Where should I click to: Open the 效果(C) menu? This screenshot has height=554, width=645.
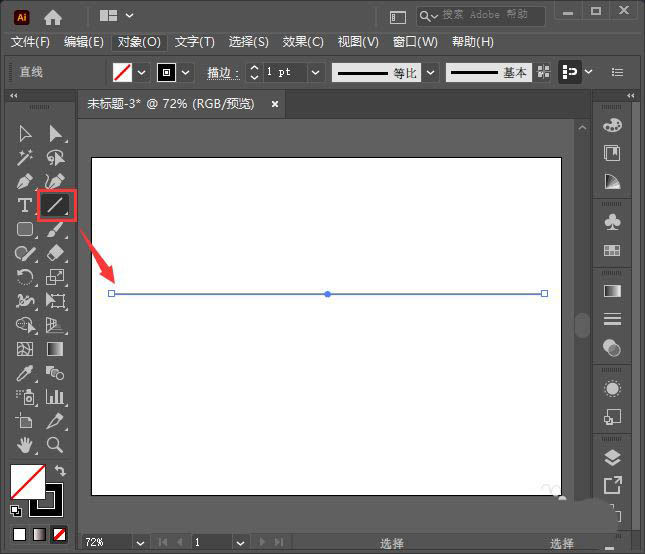303,42
